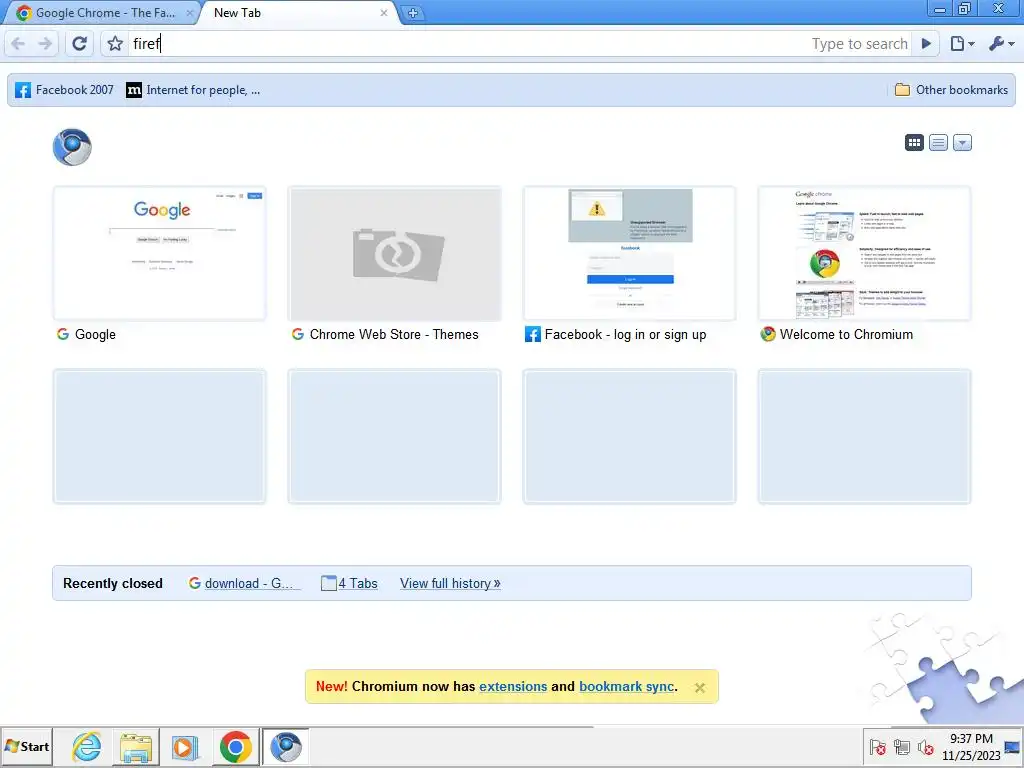Open View full history
The width and height of the screenshot is (1024, 768).
pos(450,583)
